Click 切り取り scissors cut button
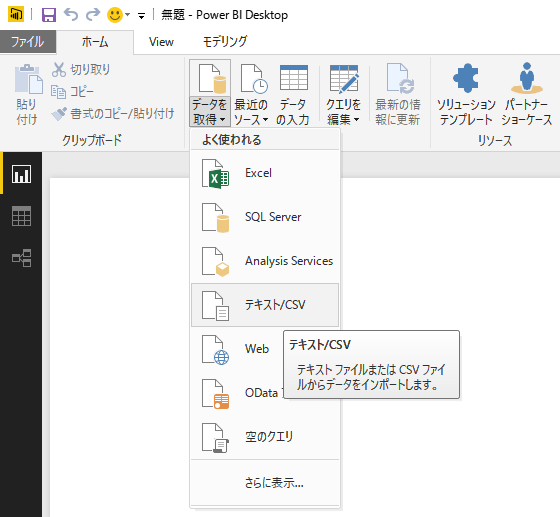This screenshot has height=517, width=560. 81,70
